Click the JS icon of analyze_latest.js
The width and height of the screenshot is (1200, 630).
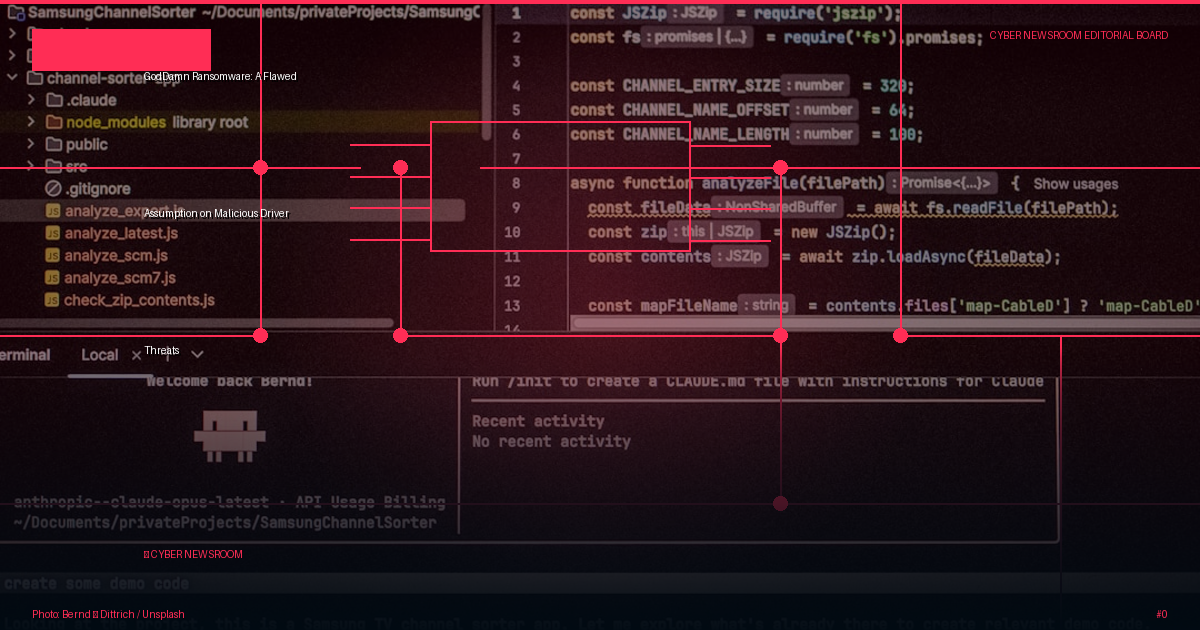54,233
